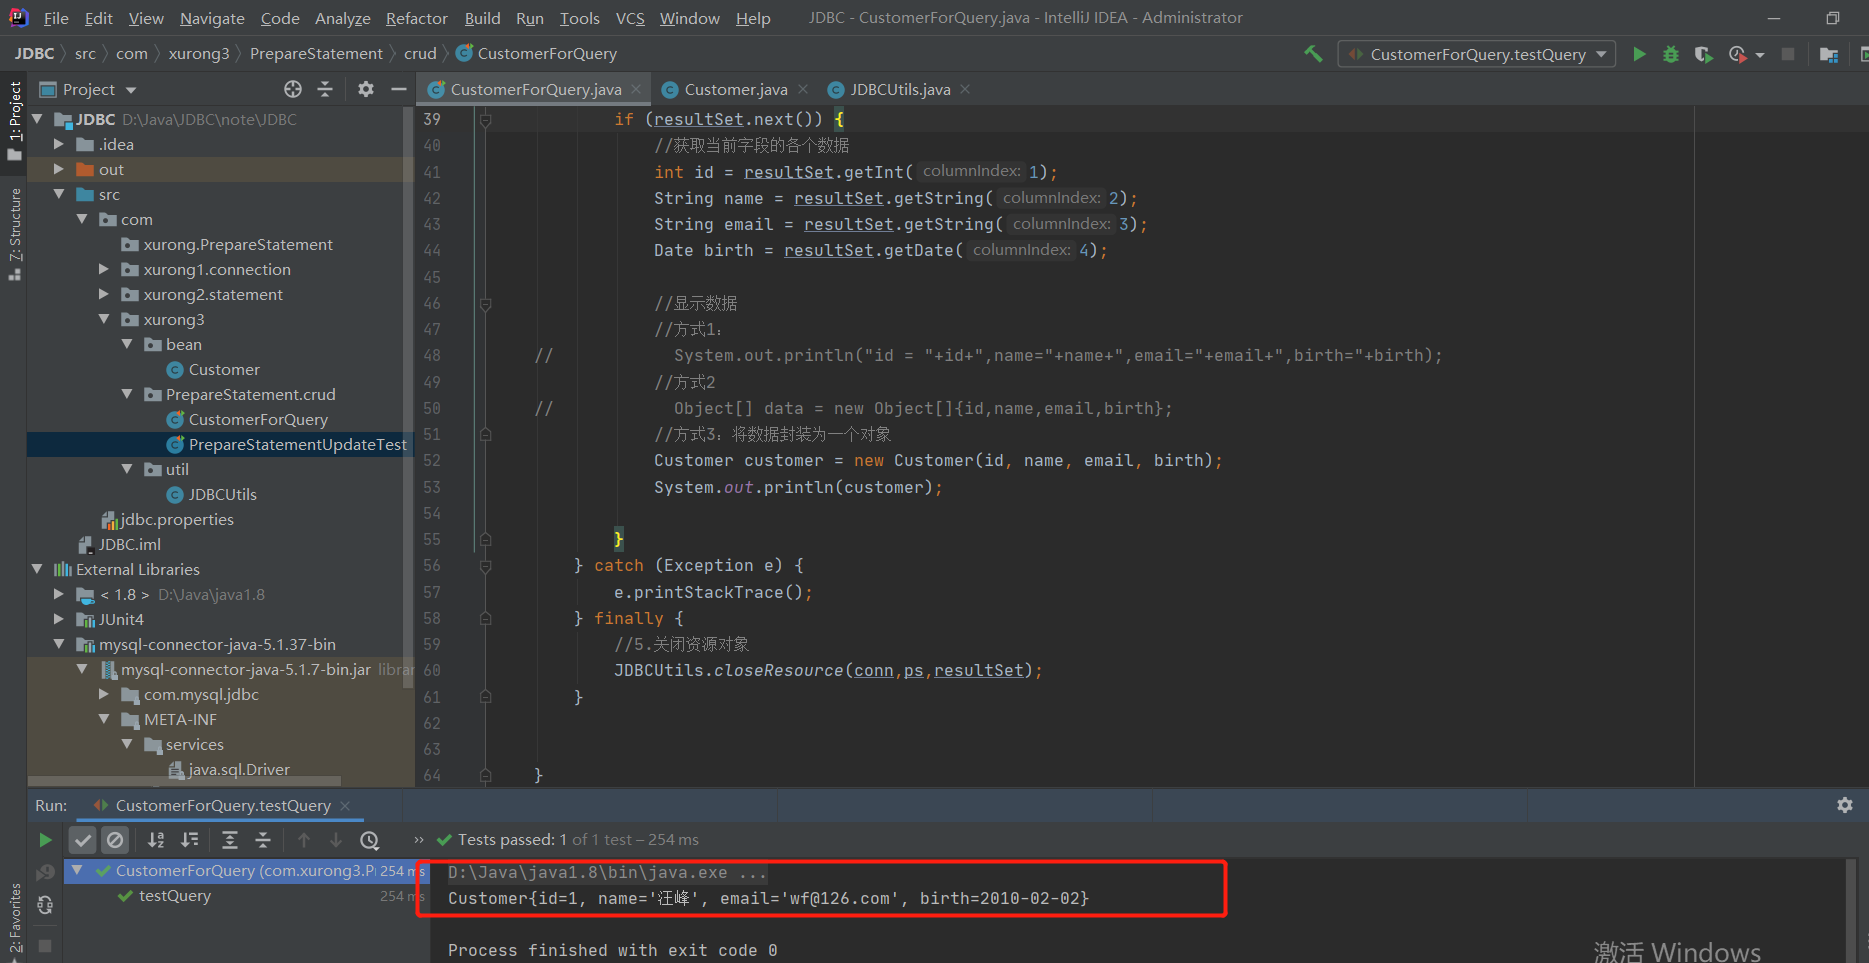Switch to the Customer.java tab
Viewport: 1869px width, 963px height.
(x=736, y=89)
